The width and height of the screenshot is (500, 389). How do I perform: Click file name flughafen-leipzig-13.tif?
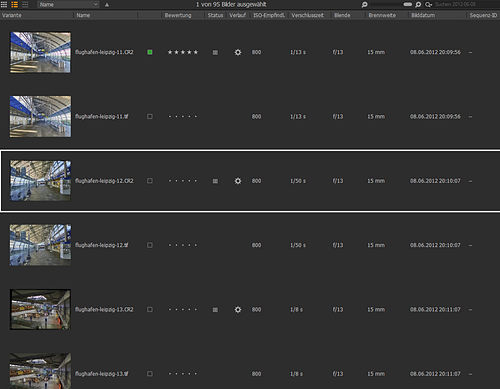pyautogui.click(x=101, y=374)
